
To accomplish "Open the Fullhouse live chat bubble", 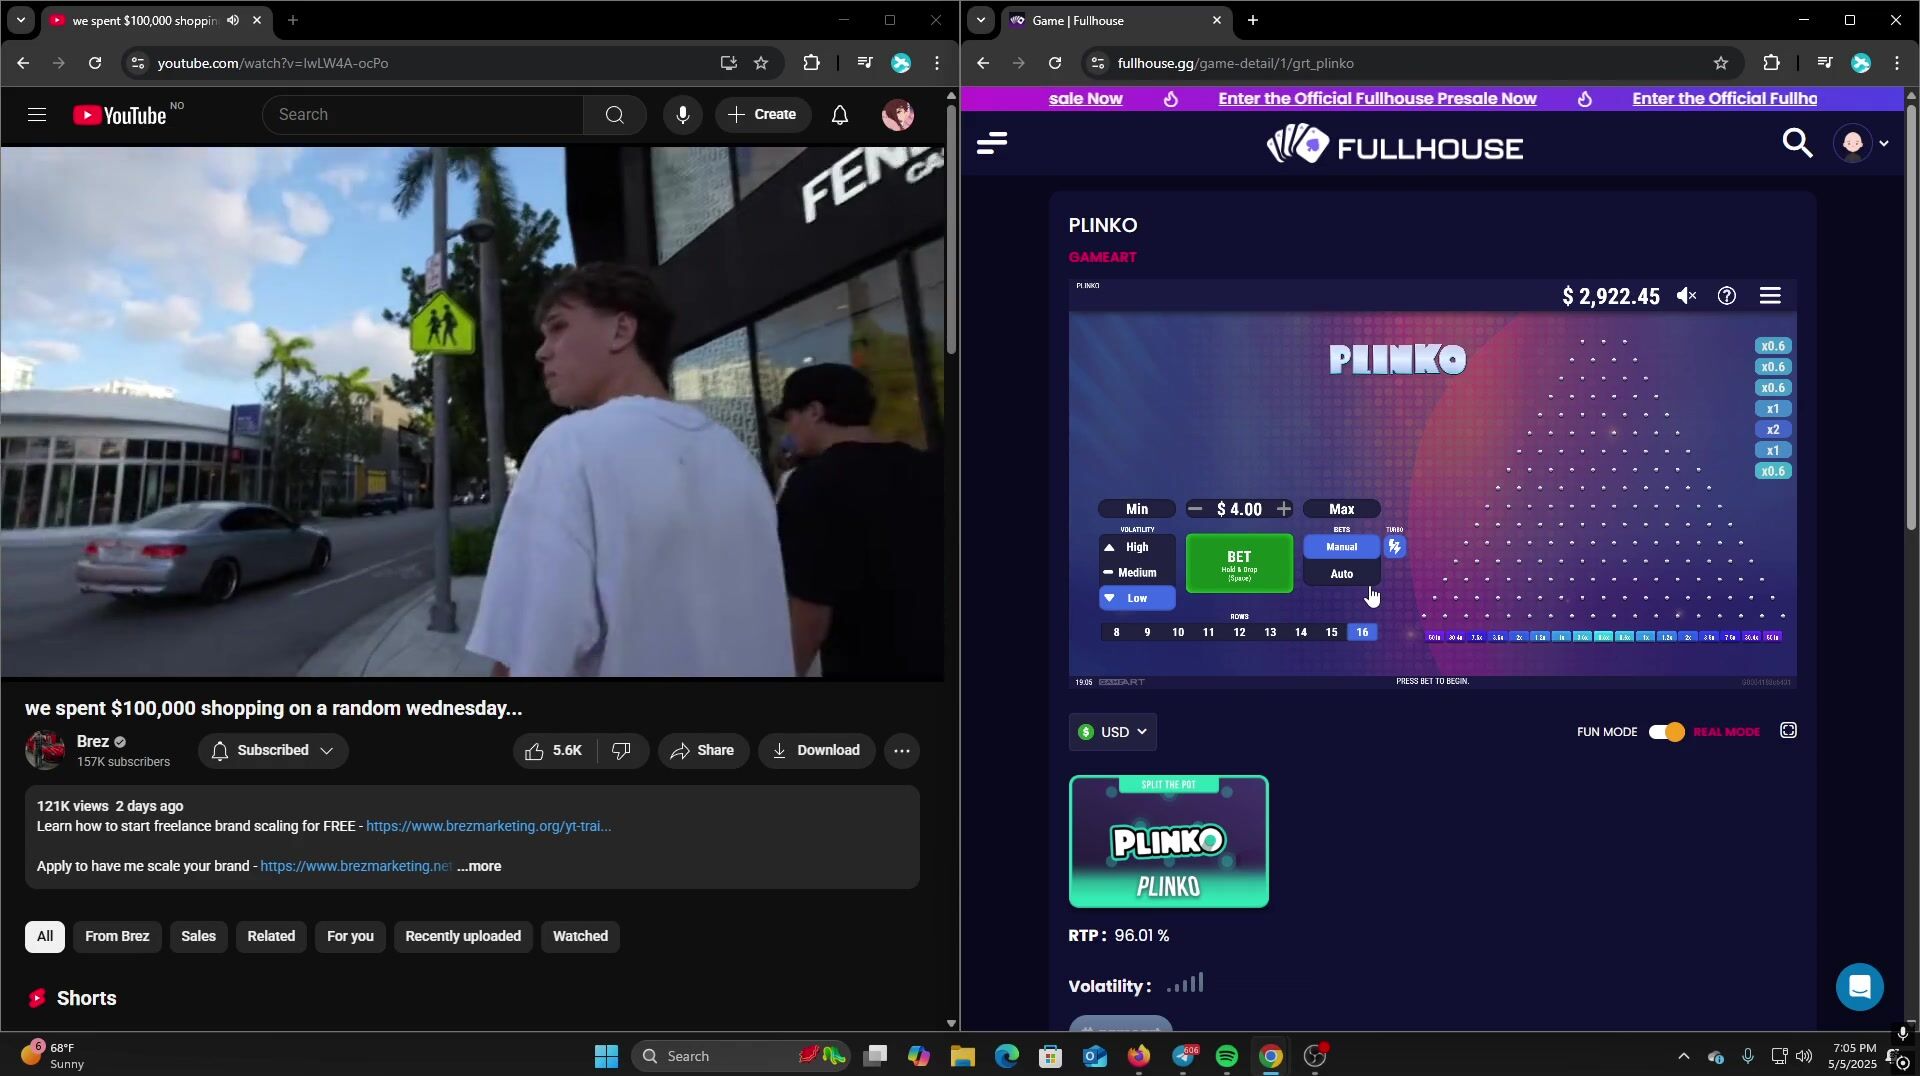I will (x=1859, y=987).
